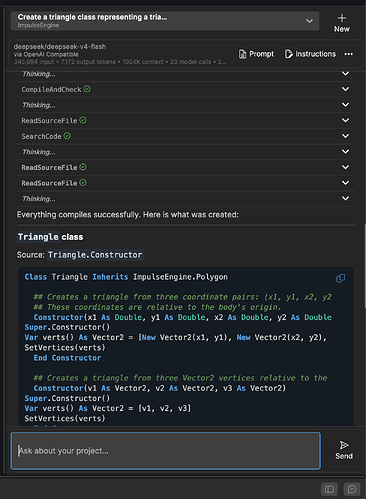This screenshot has width=366, height=499.
Task: Open the Instructions editor
Action: 310,54
